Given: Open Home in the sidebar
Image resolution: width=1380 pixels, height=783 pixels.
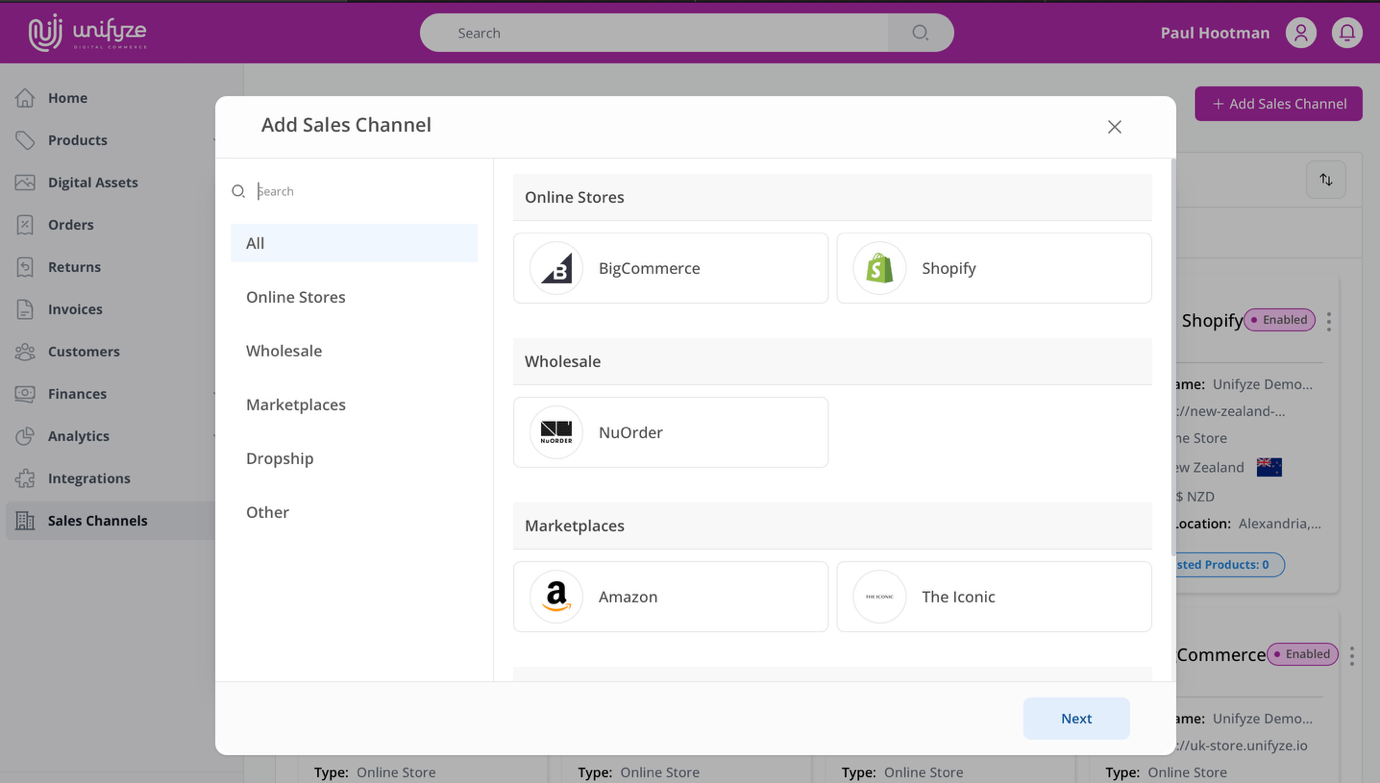Looking at the screenshot, I should click(x=108, y=98).
